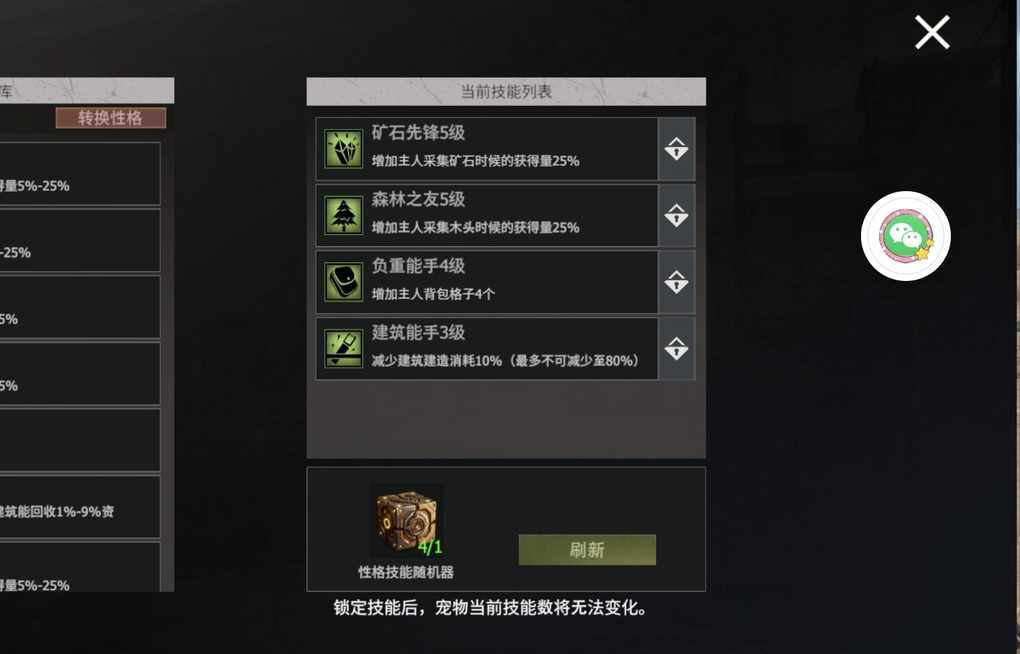Image resolution: width=1020 pixels, height=654 pixels.
Task: Click the 转换性格 button
Action: point(111,118)
